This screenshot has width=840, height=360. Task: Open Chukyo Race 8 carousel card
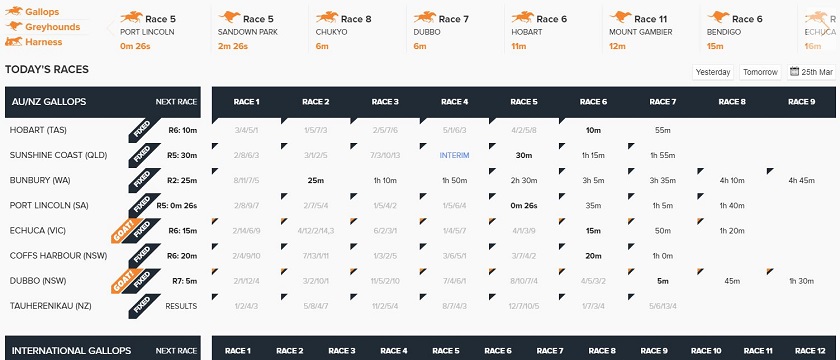pos(357,32)
